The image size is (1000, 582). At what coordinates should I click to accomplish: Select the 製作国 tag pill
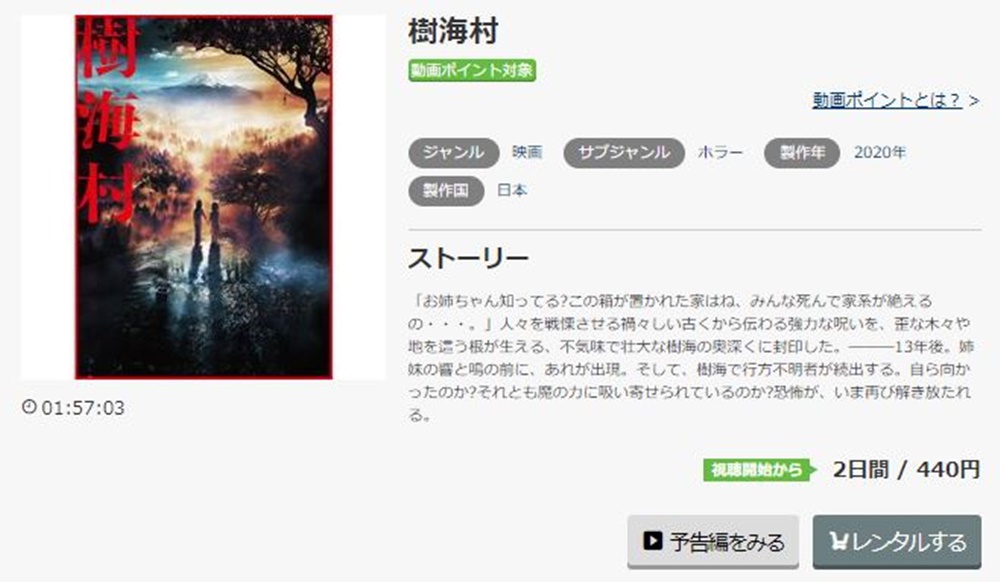pyautogui.click(x=446, y=191)
